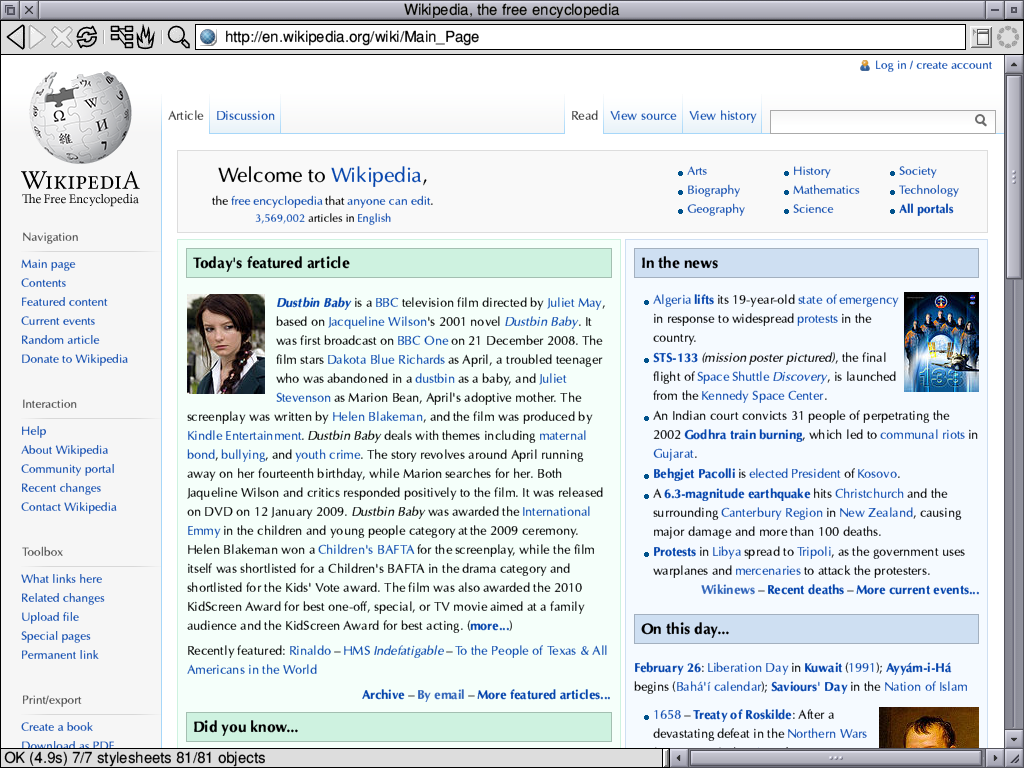Open the Technology portal link

pos(929,190)
